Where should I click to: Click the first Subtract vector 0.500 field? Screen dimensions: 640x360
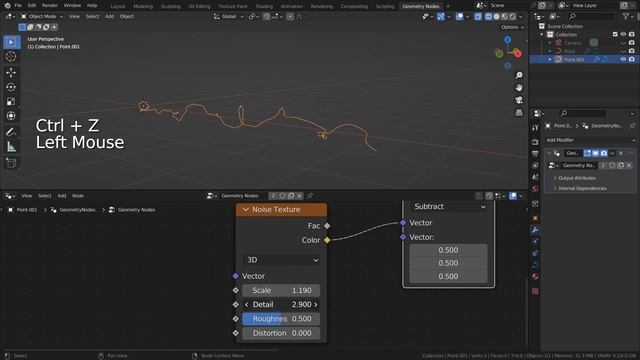449,250
